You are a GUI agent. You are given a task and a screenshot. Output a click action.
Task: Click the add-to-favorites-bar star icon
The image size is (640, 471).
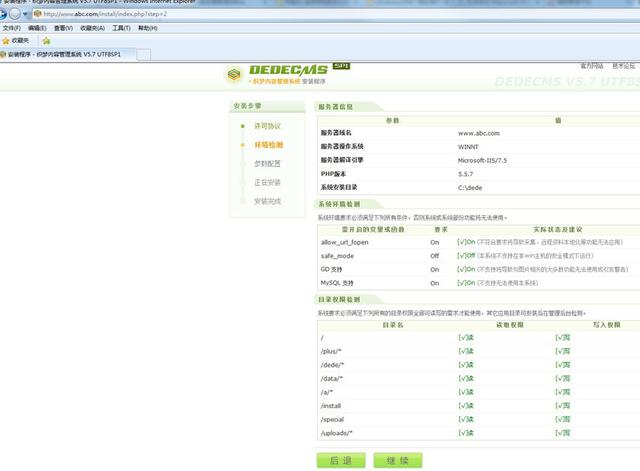point(47,41)
